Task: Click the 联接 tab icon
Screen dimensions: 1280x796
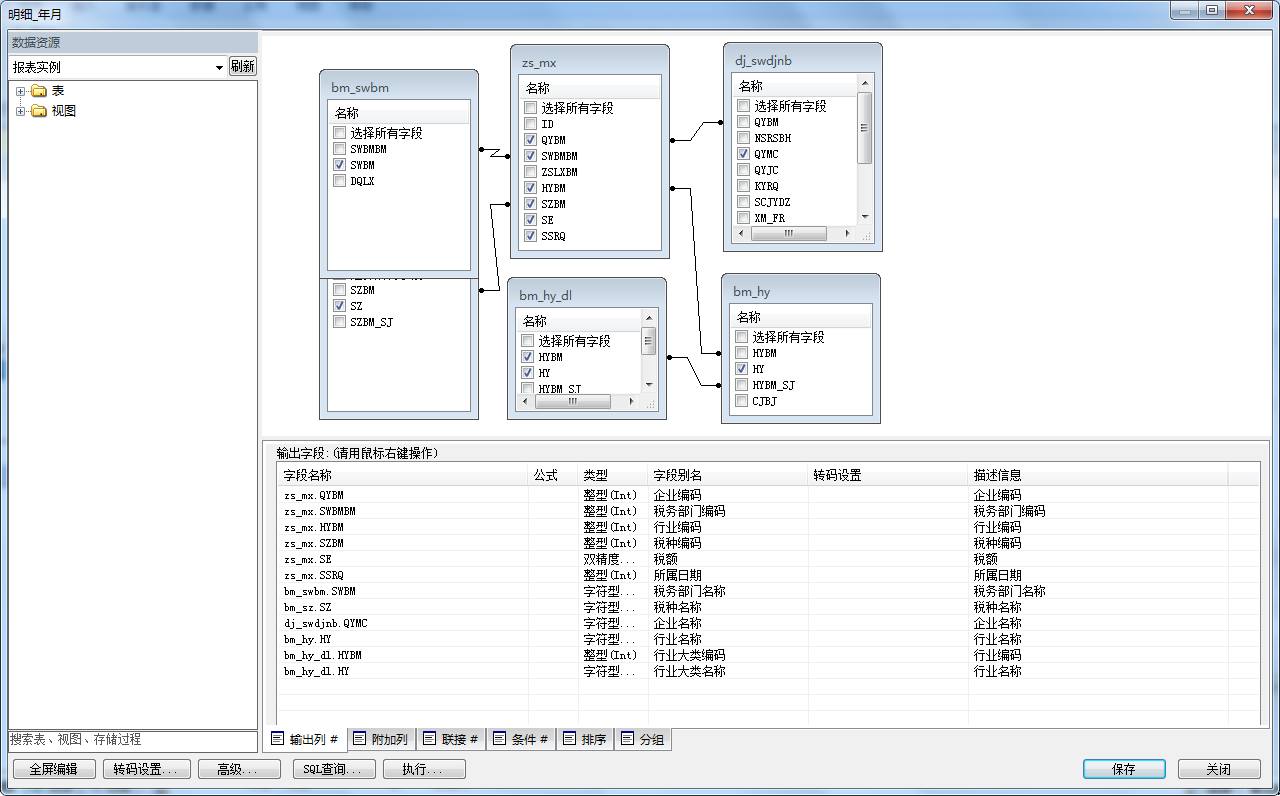Action: (430, 739)
